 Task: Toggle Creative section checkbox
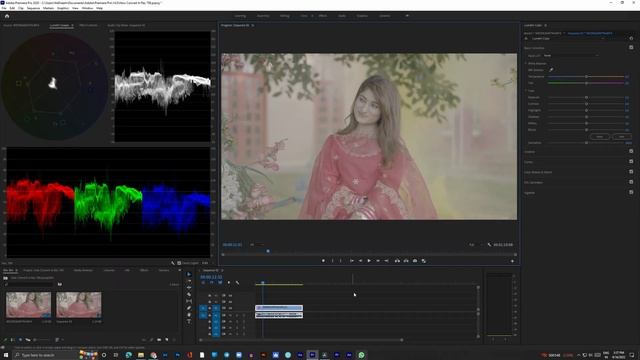point(631,151)
